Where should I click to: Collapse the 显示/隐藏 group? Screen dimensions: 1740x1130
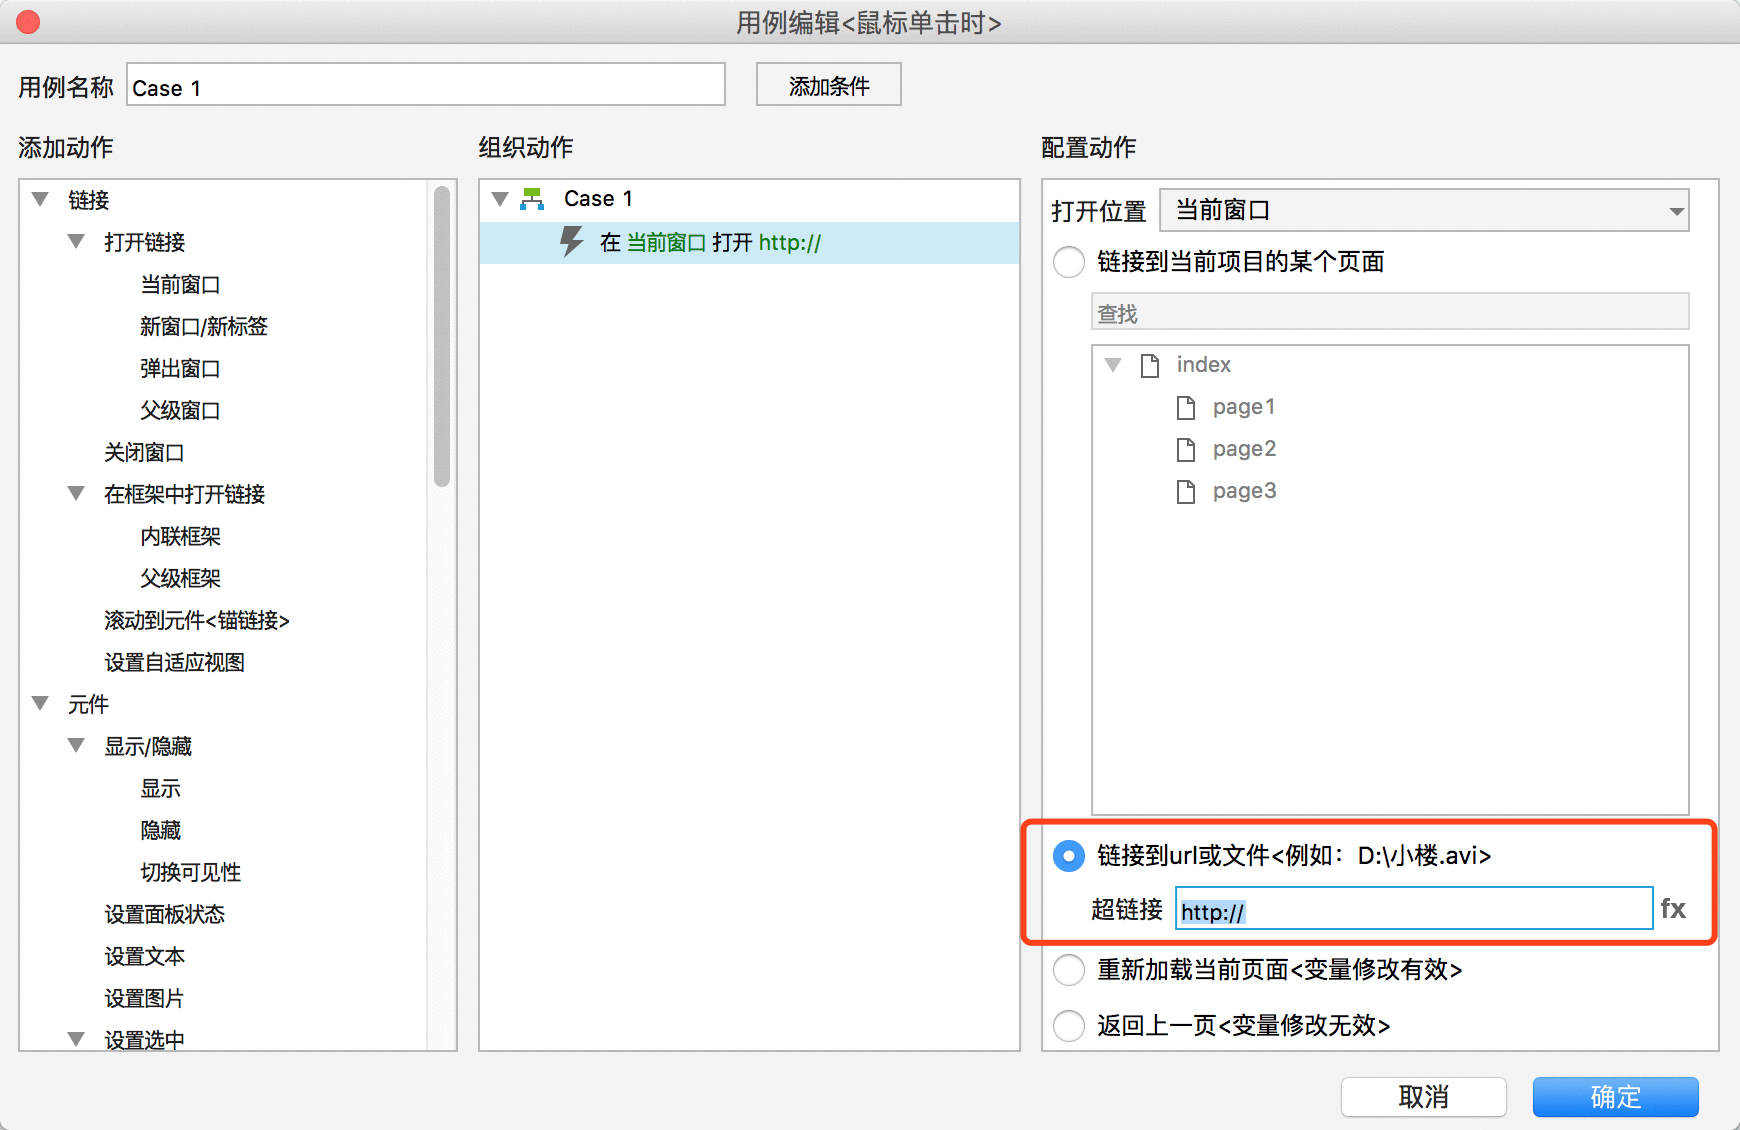click(x=76, y=746)
